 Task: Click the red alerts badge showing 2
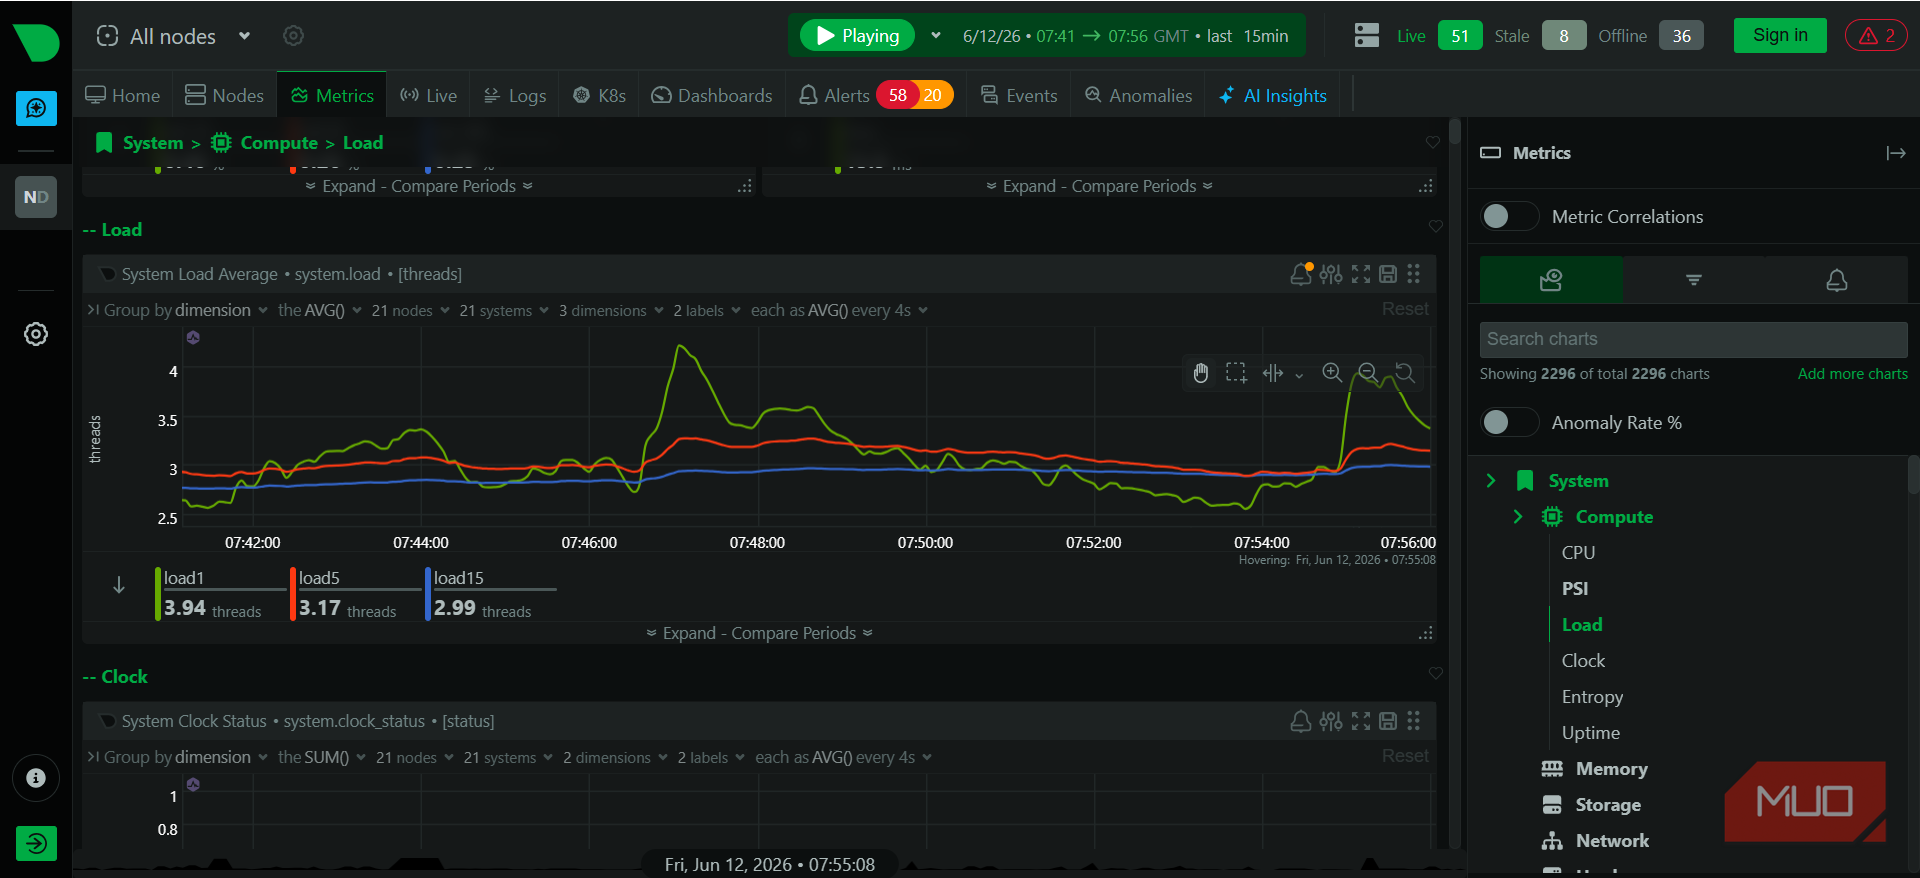coord(1876,36)
